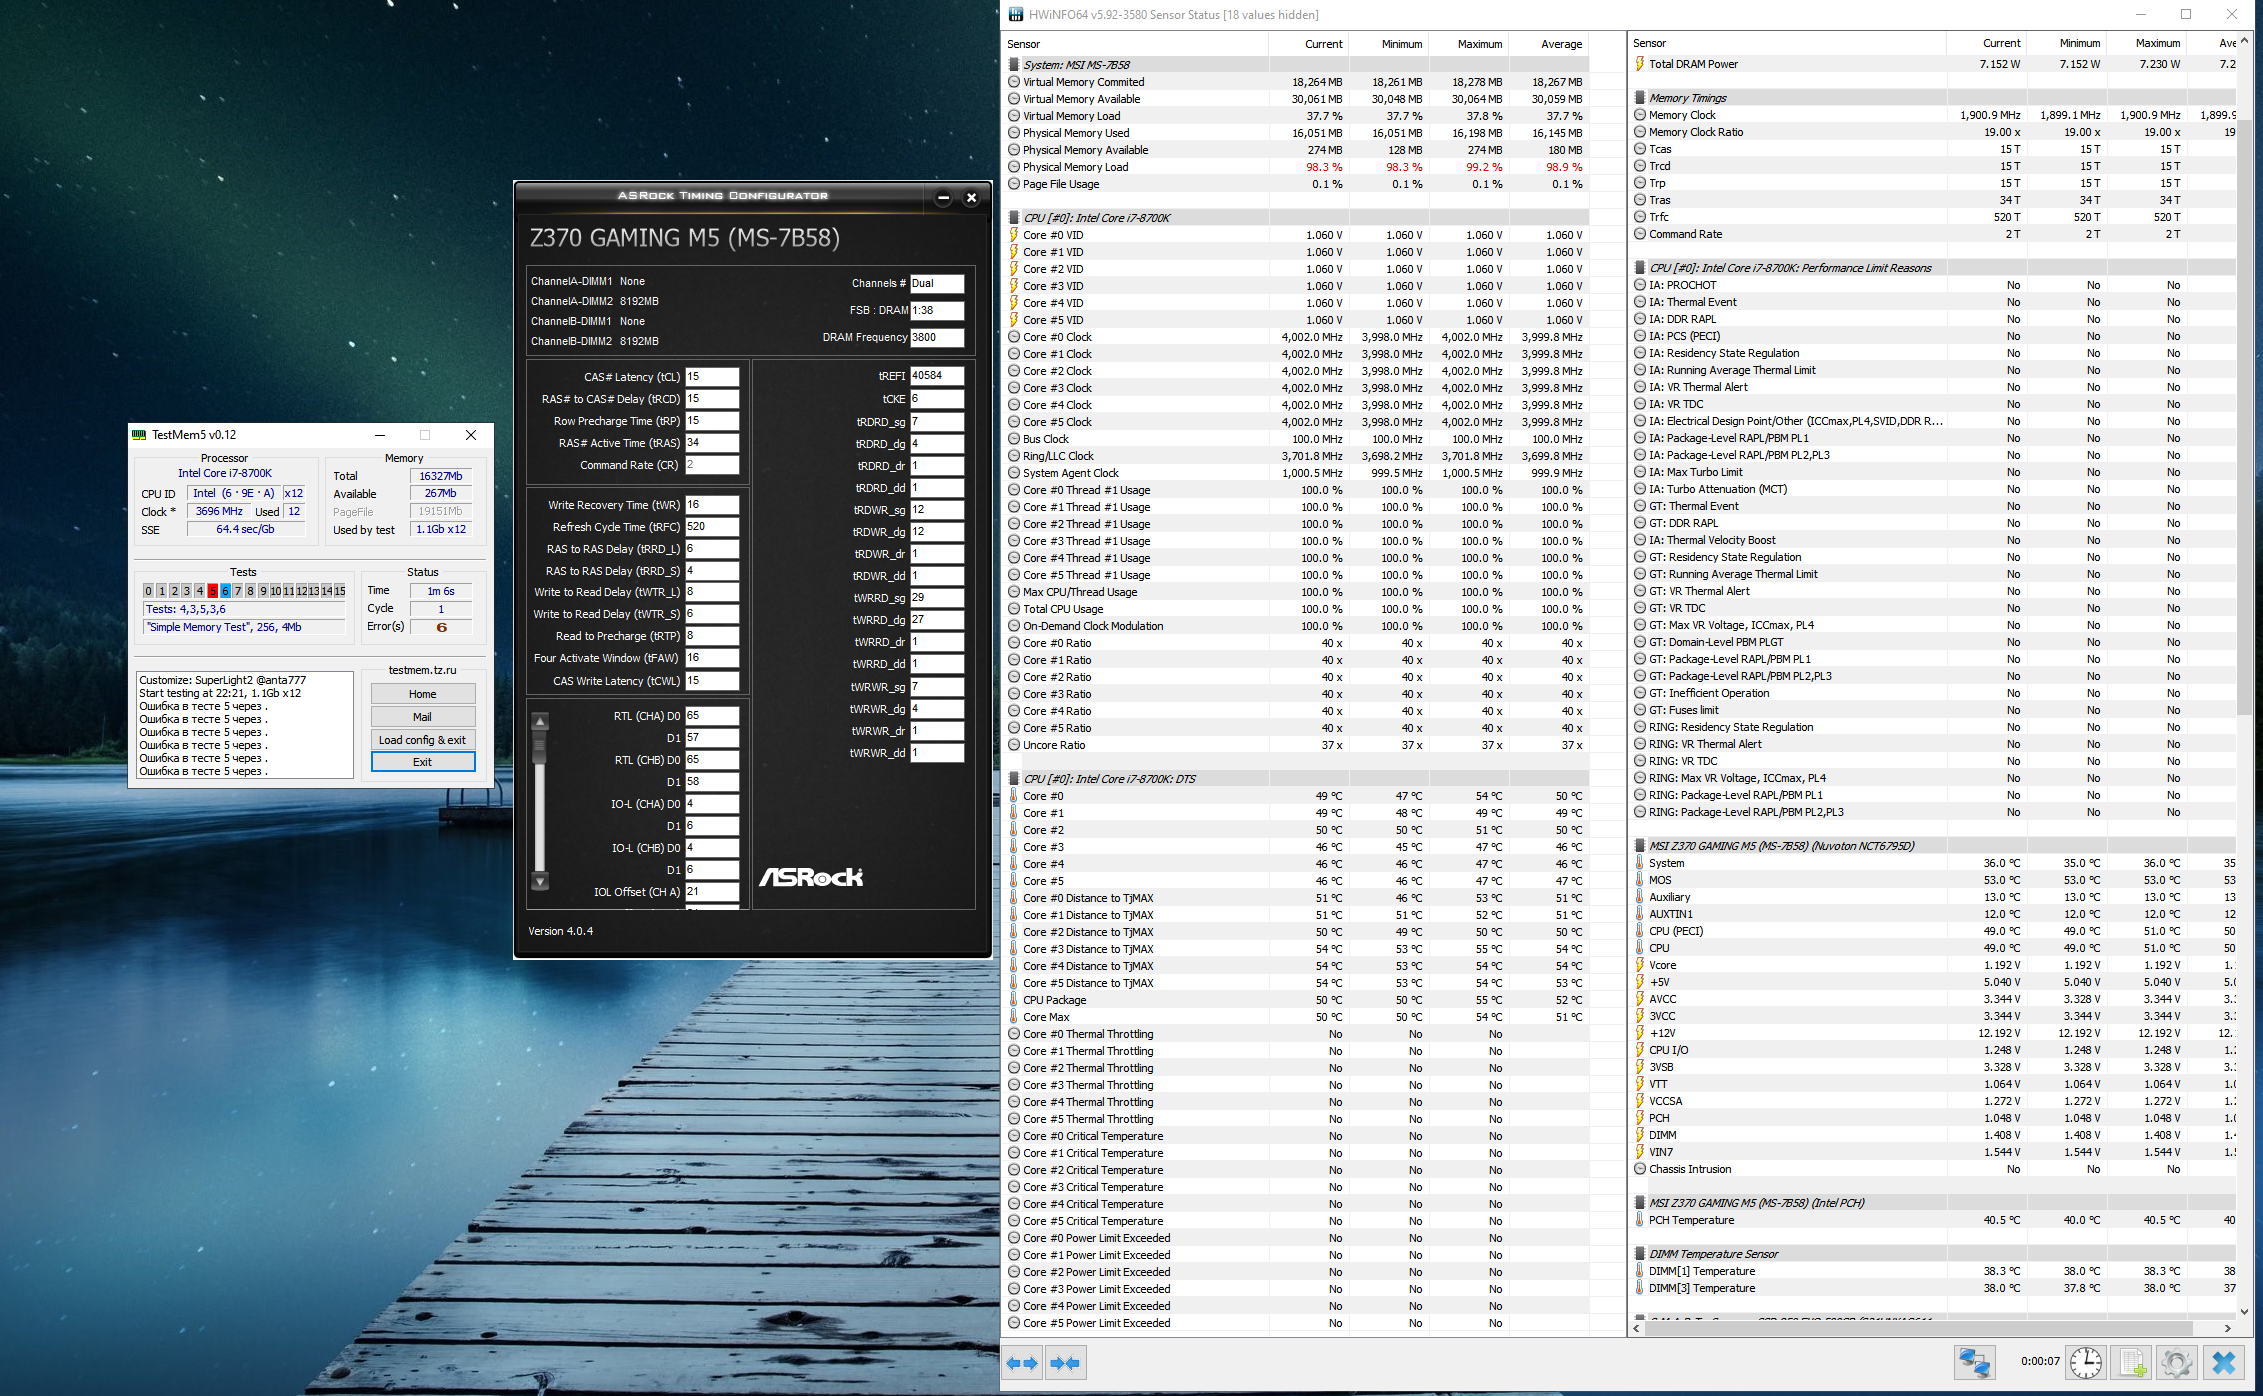2263x1396 pixels.
Task: Click the Sensor column header on left
Action: [x=1024, y=44]
